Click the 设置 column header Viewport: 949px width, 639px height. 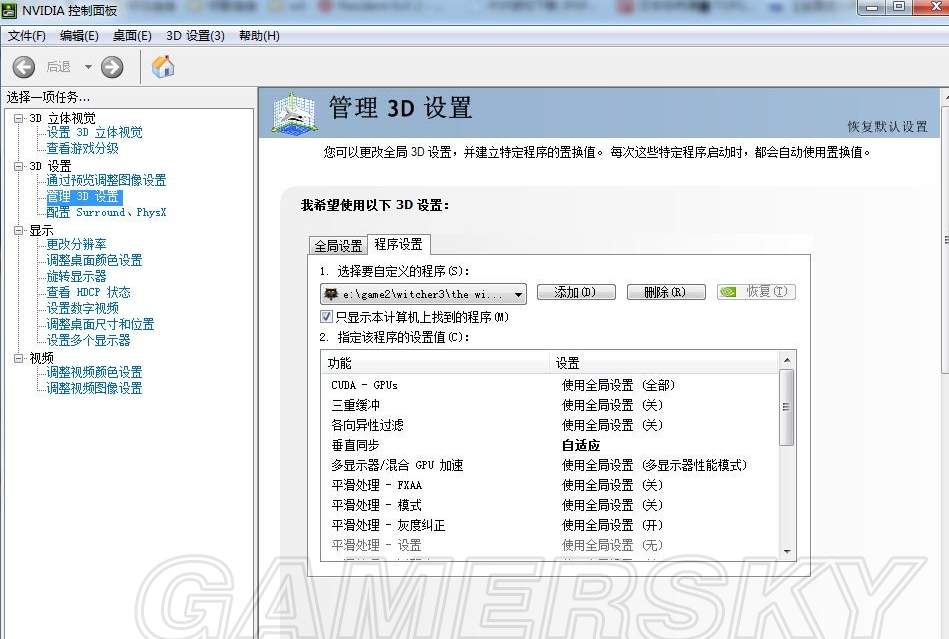click(665, 363)
